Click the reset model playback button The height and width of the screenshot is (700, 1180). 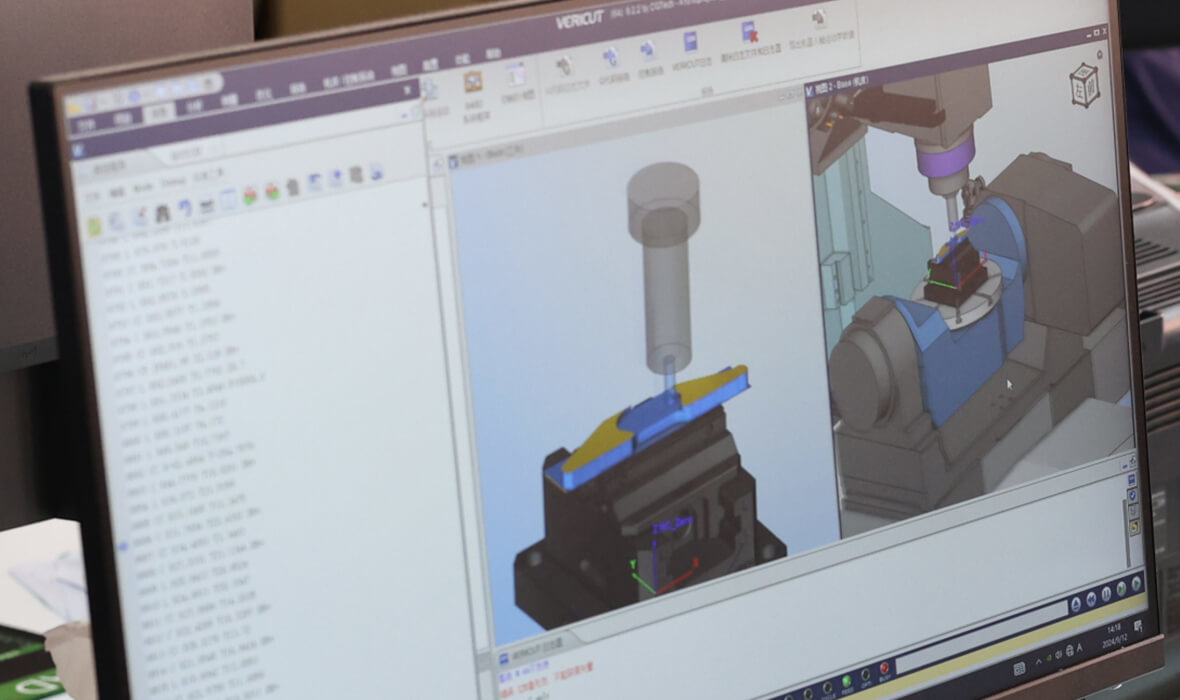[1076, 604]
